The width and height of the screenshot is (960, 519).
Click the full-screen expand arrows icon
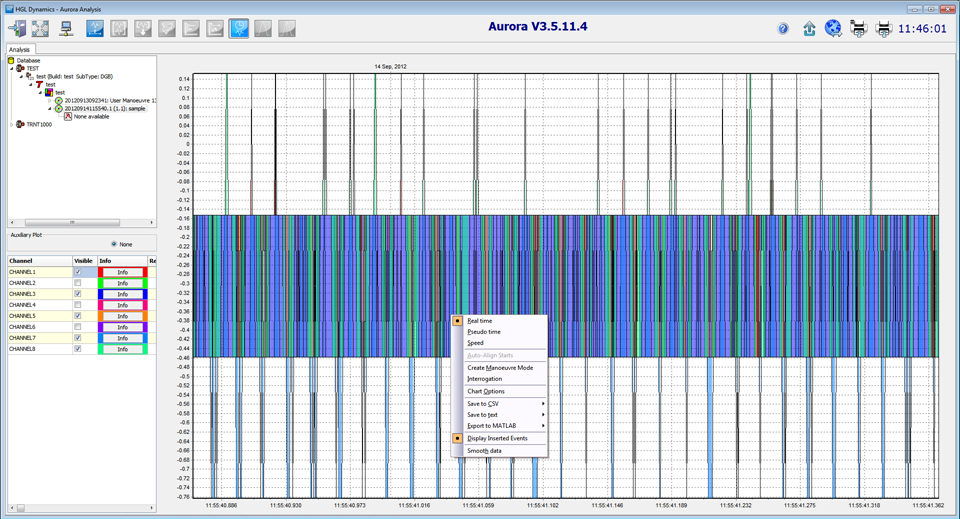pos(41,29)
